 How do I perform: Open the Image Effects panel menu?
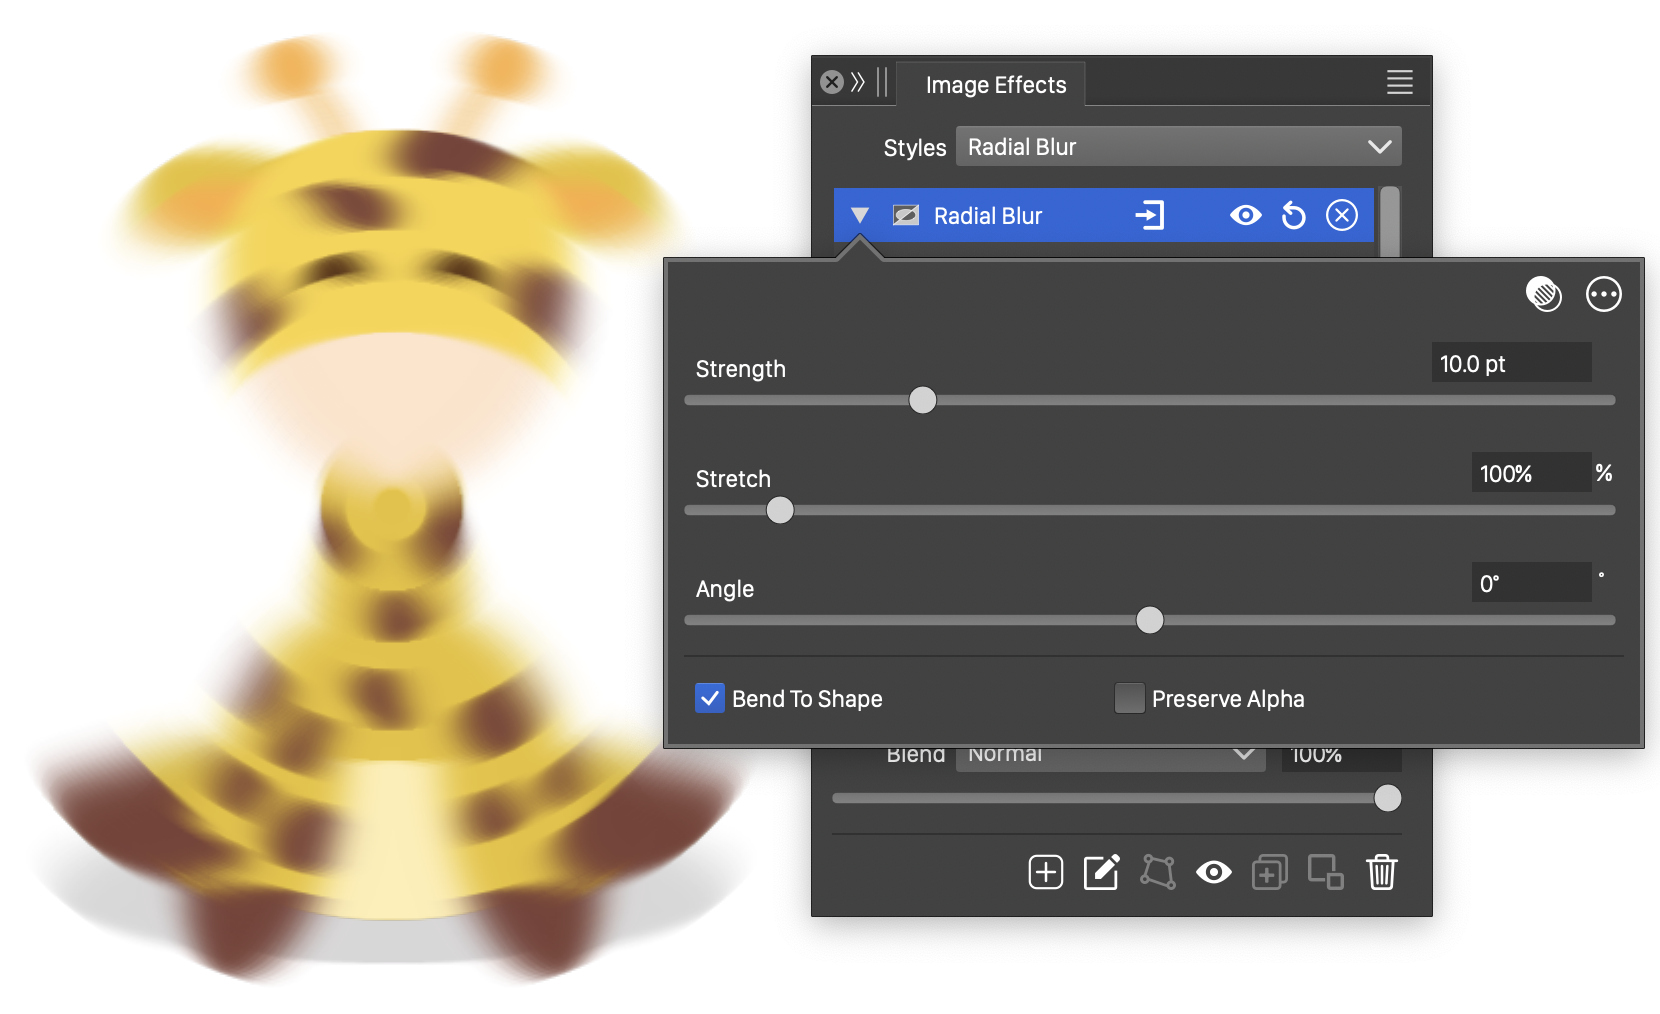pyautogui.click(x=1399, y=83)
